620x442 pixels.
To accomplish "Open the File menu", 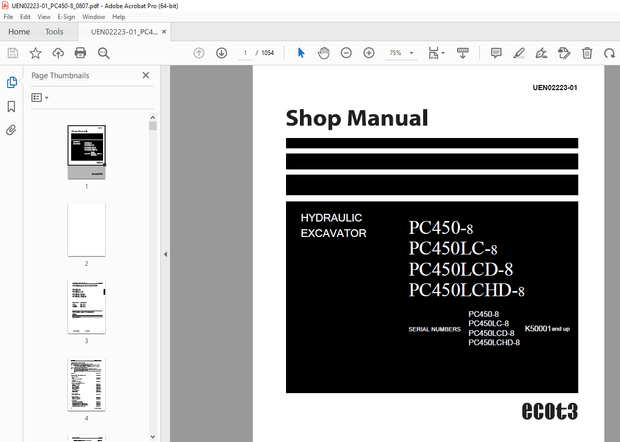I will [x=8, y=17].
